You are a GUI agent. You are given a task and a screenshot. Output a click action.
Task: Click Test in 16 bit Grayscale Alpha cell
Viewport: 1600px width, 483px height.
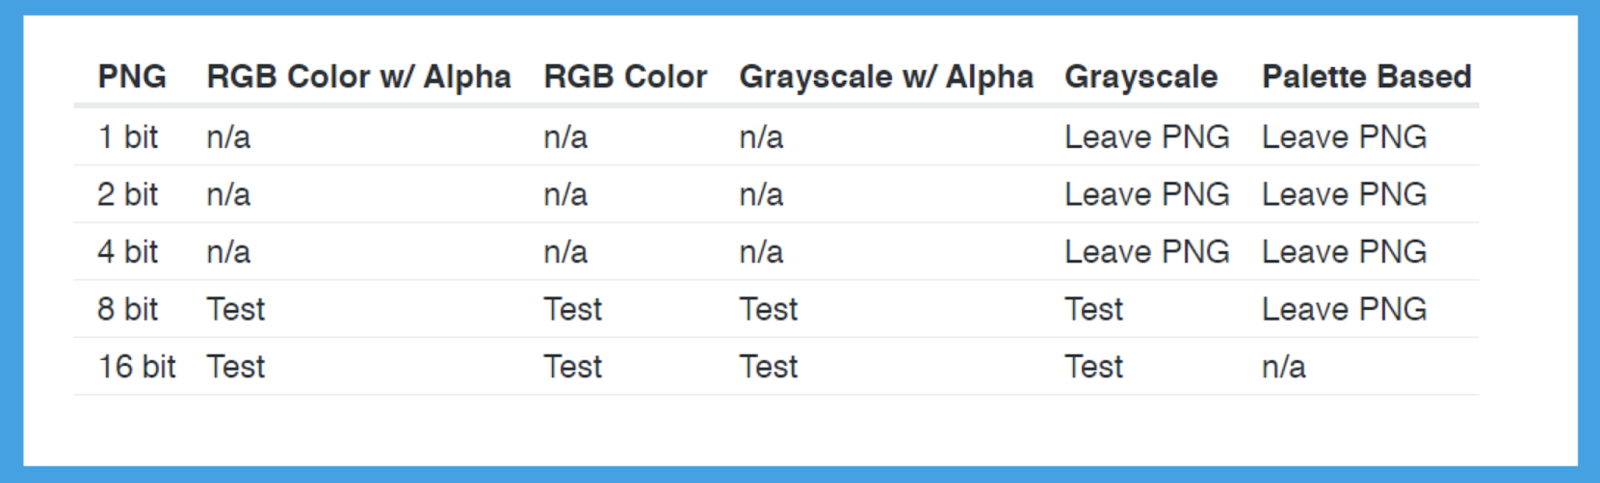(x=769, y=367)
